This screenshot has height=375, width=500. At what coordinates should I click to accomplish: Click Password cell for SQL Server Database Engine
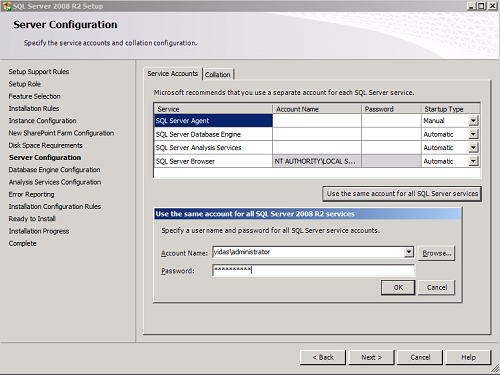click(x=391, y=134)
